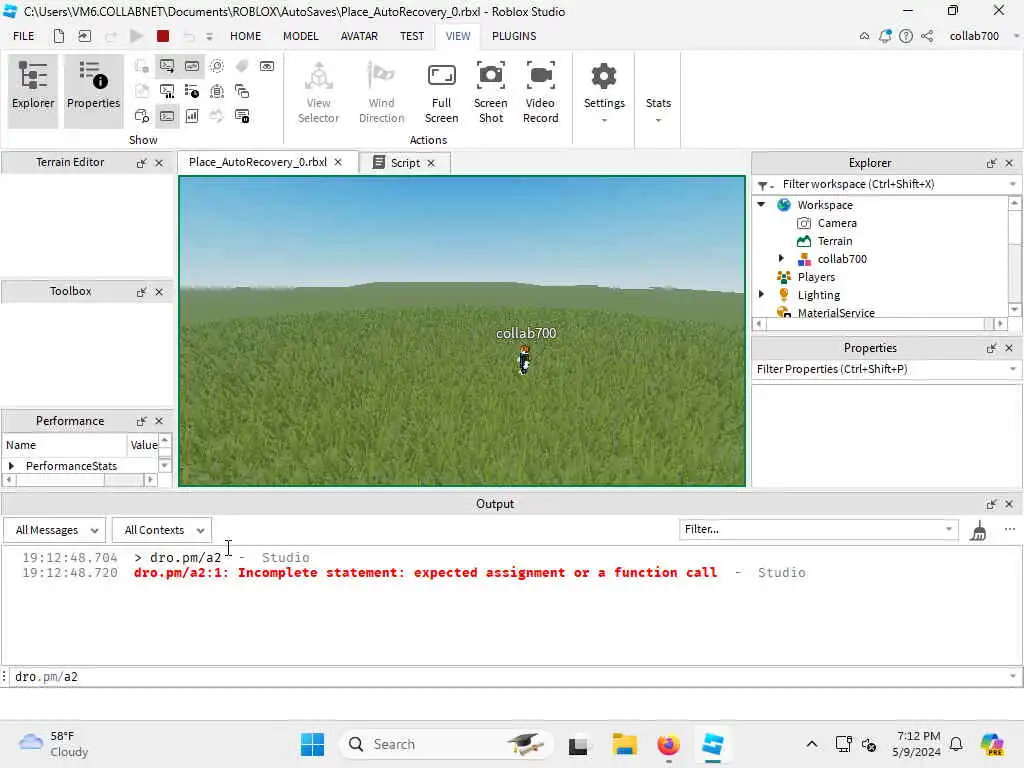This screenshot has height=768, width=1024.
Task: Select Camera in the Explorer tree
Action: pyautogui.click(x=837, y=223)
